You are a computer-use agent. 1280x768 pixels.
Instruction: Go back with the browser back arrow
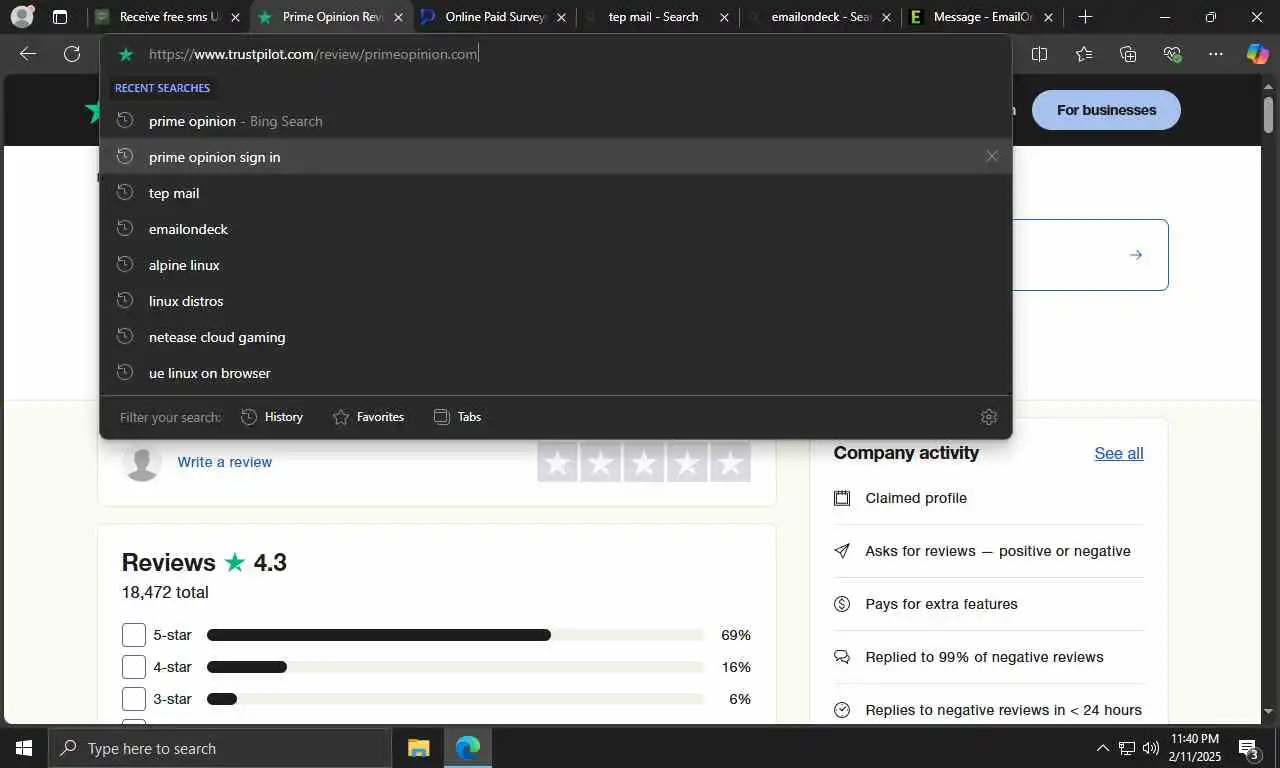tap(28, 54)
